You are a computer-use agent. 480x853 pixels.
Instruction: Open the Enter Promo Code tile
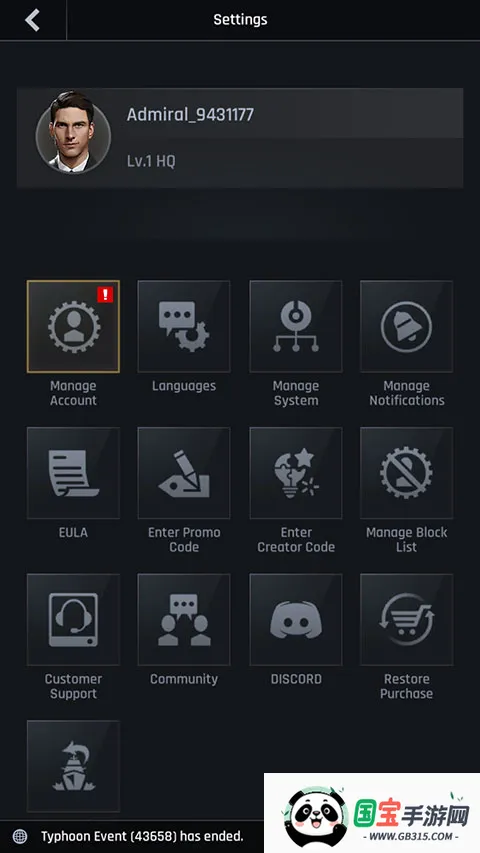pos(184,473)
